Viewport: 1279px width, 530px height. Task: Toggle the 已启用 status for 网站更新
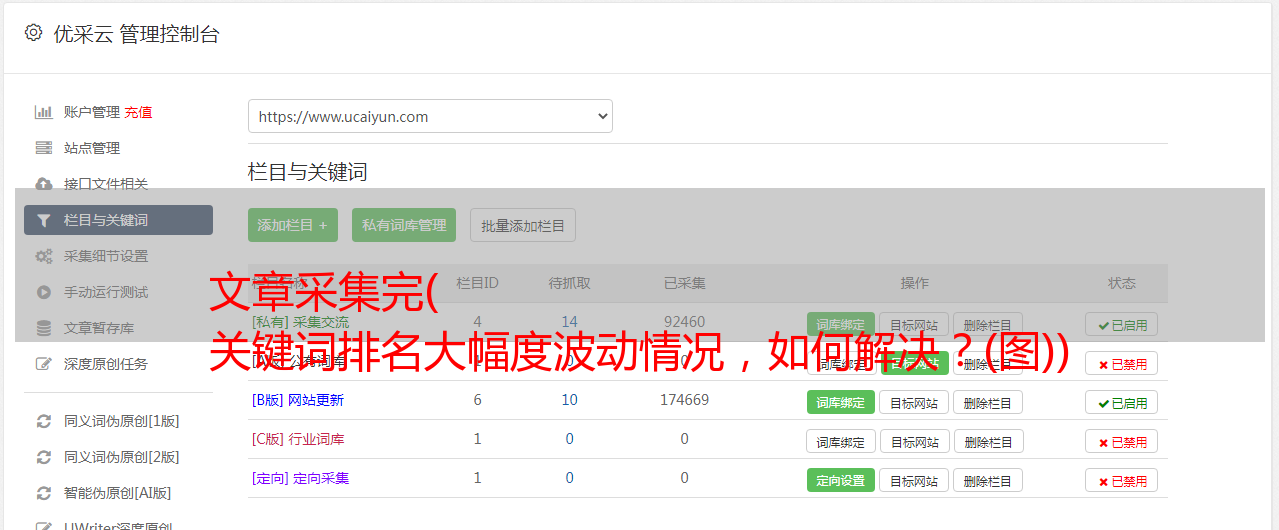click(1122, 402)
